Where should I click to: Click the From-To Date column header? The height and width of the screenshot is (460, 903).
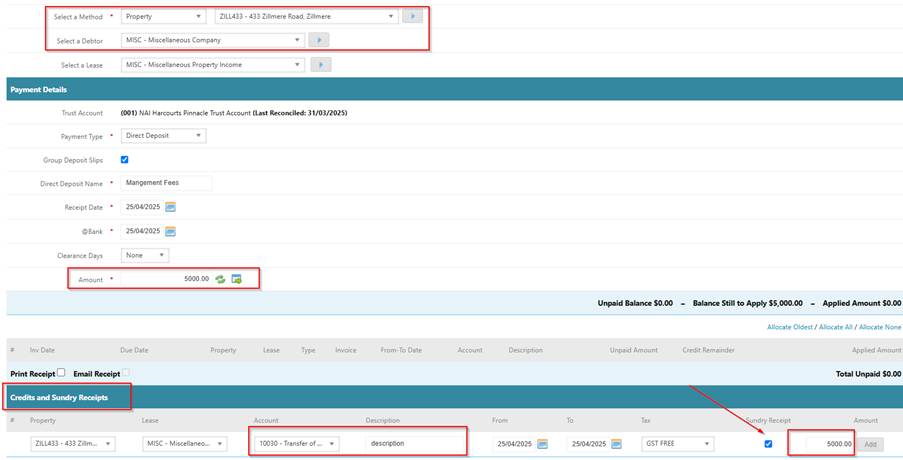pos(401,350)
